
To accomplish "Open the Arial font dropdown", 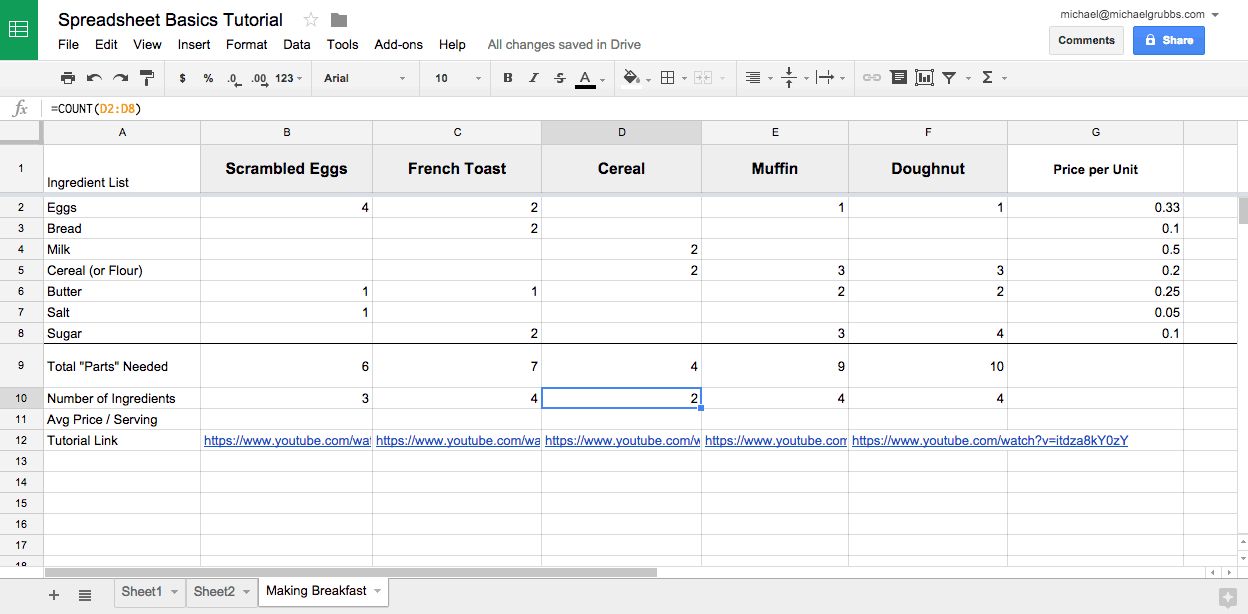I will (x=365, y=78).
